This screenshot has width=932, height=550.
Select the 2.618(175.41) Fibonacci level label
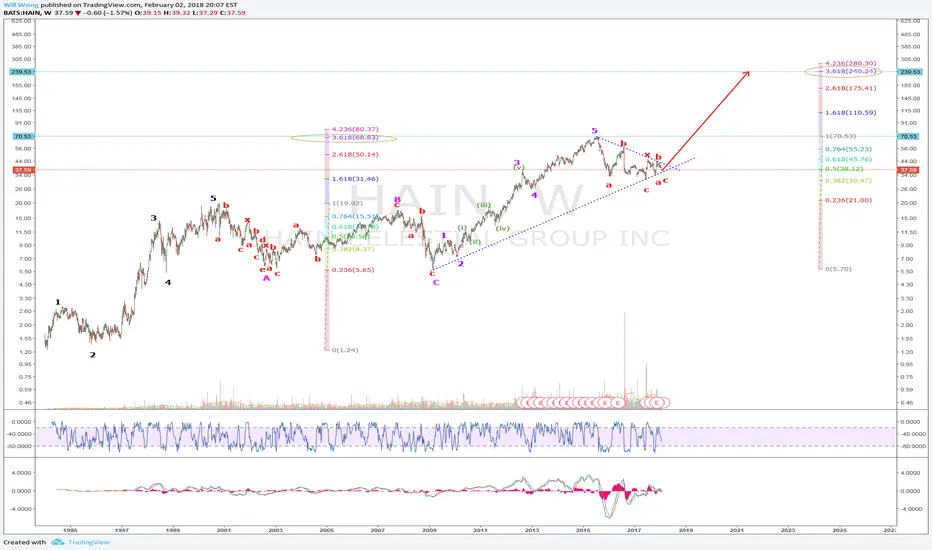(850, 88)
